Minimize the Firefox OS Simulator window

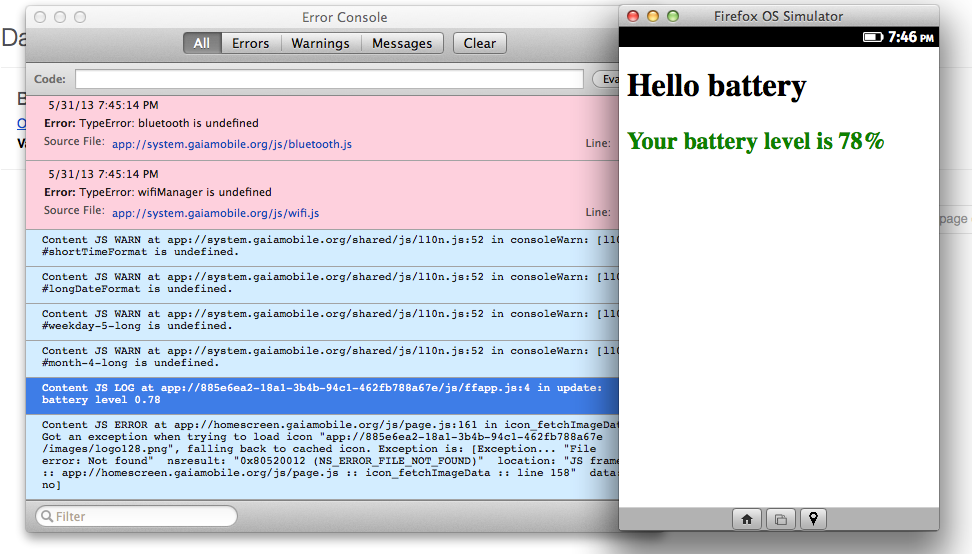pyautogui.click(x=654, y=16)
